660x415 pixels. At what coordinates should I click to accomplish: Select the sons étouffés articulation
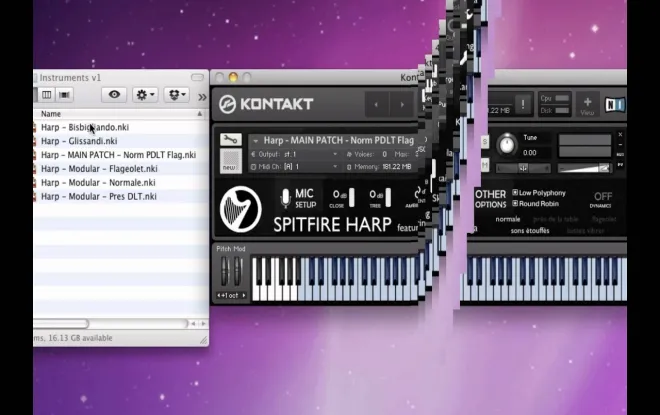tap(530, 231)
